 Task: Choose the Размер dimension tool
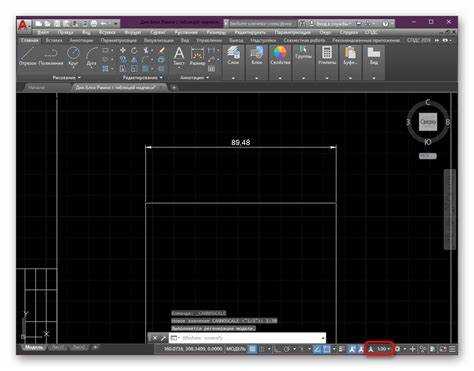(x=197, y=56)
